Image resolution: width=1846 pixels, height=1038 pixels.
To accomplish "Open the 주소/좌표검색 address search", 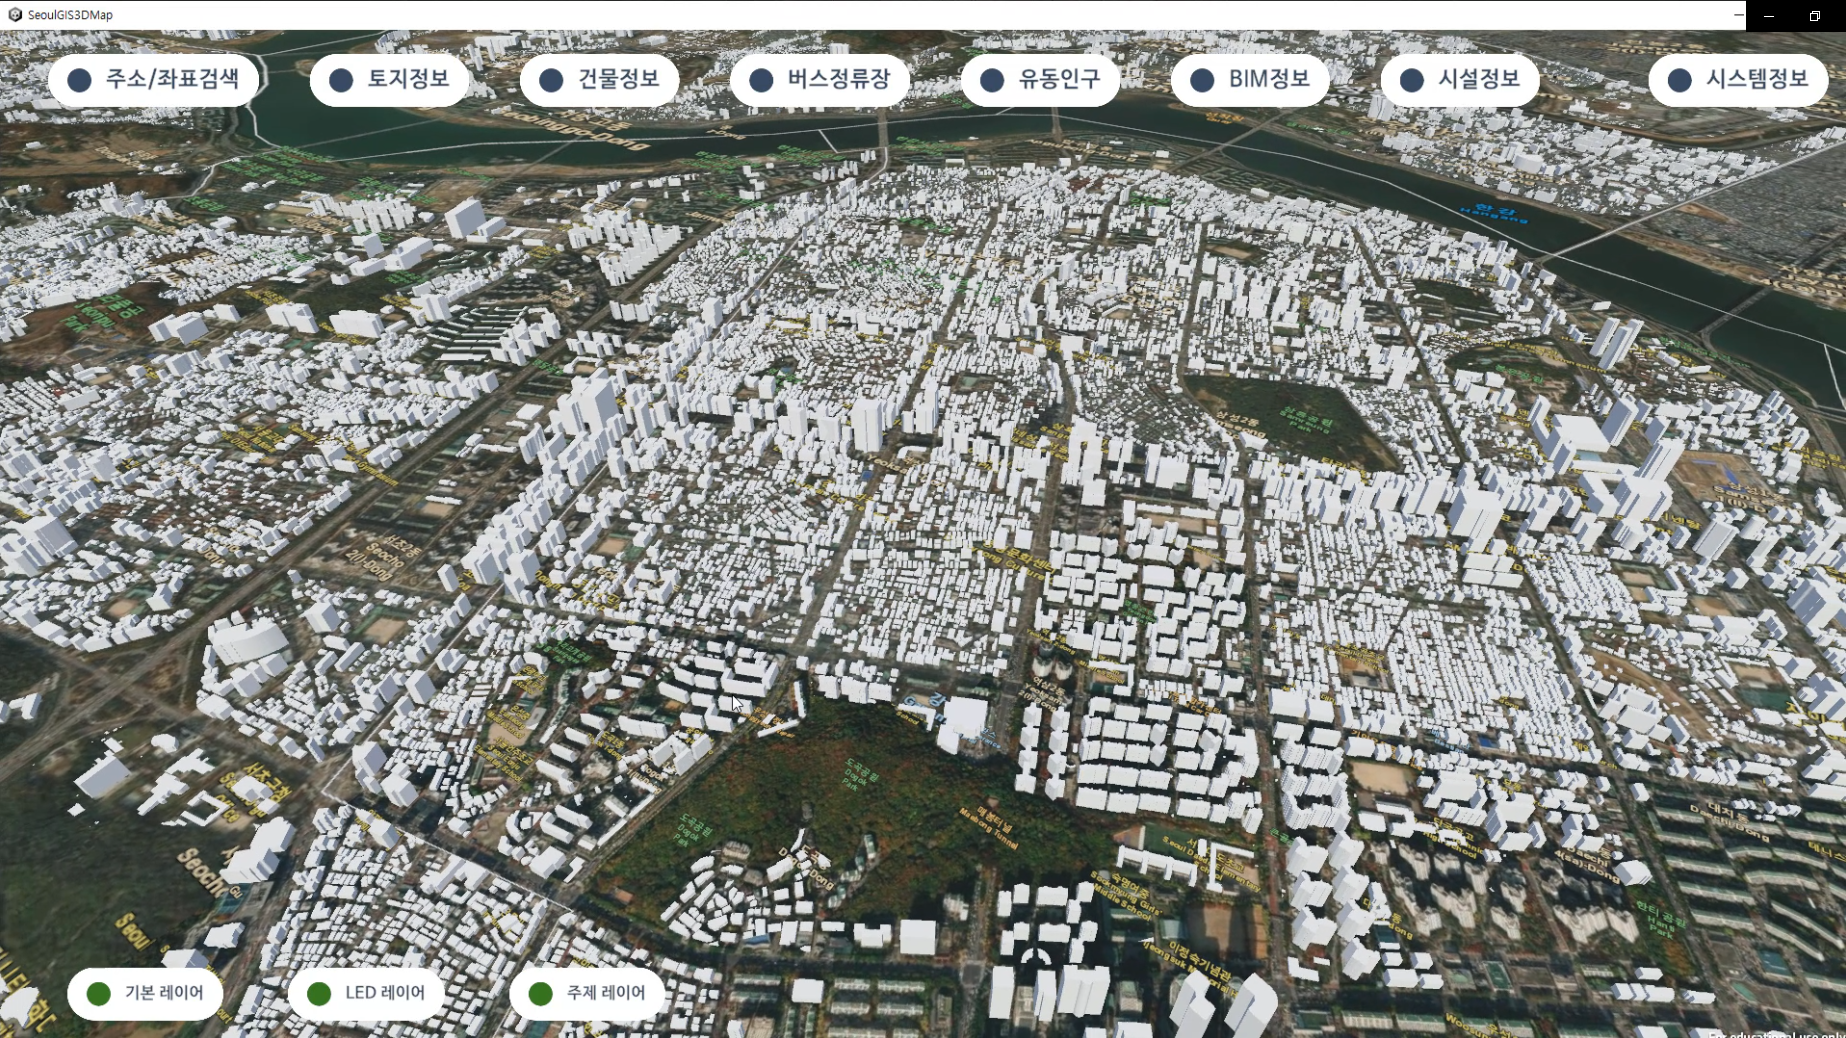I will (153, 80).
